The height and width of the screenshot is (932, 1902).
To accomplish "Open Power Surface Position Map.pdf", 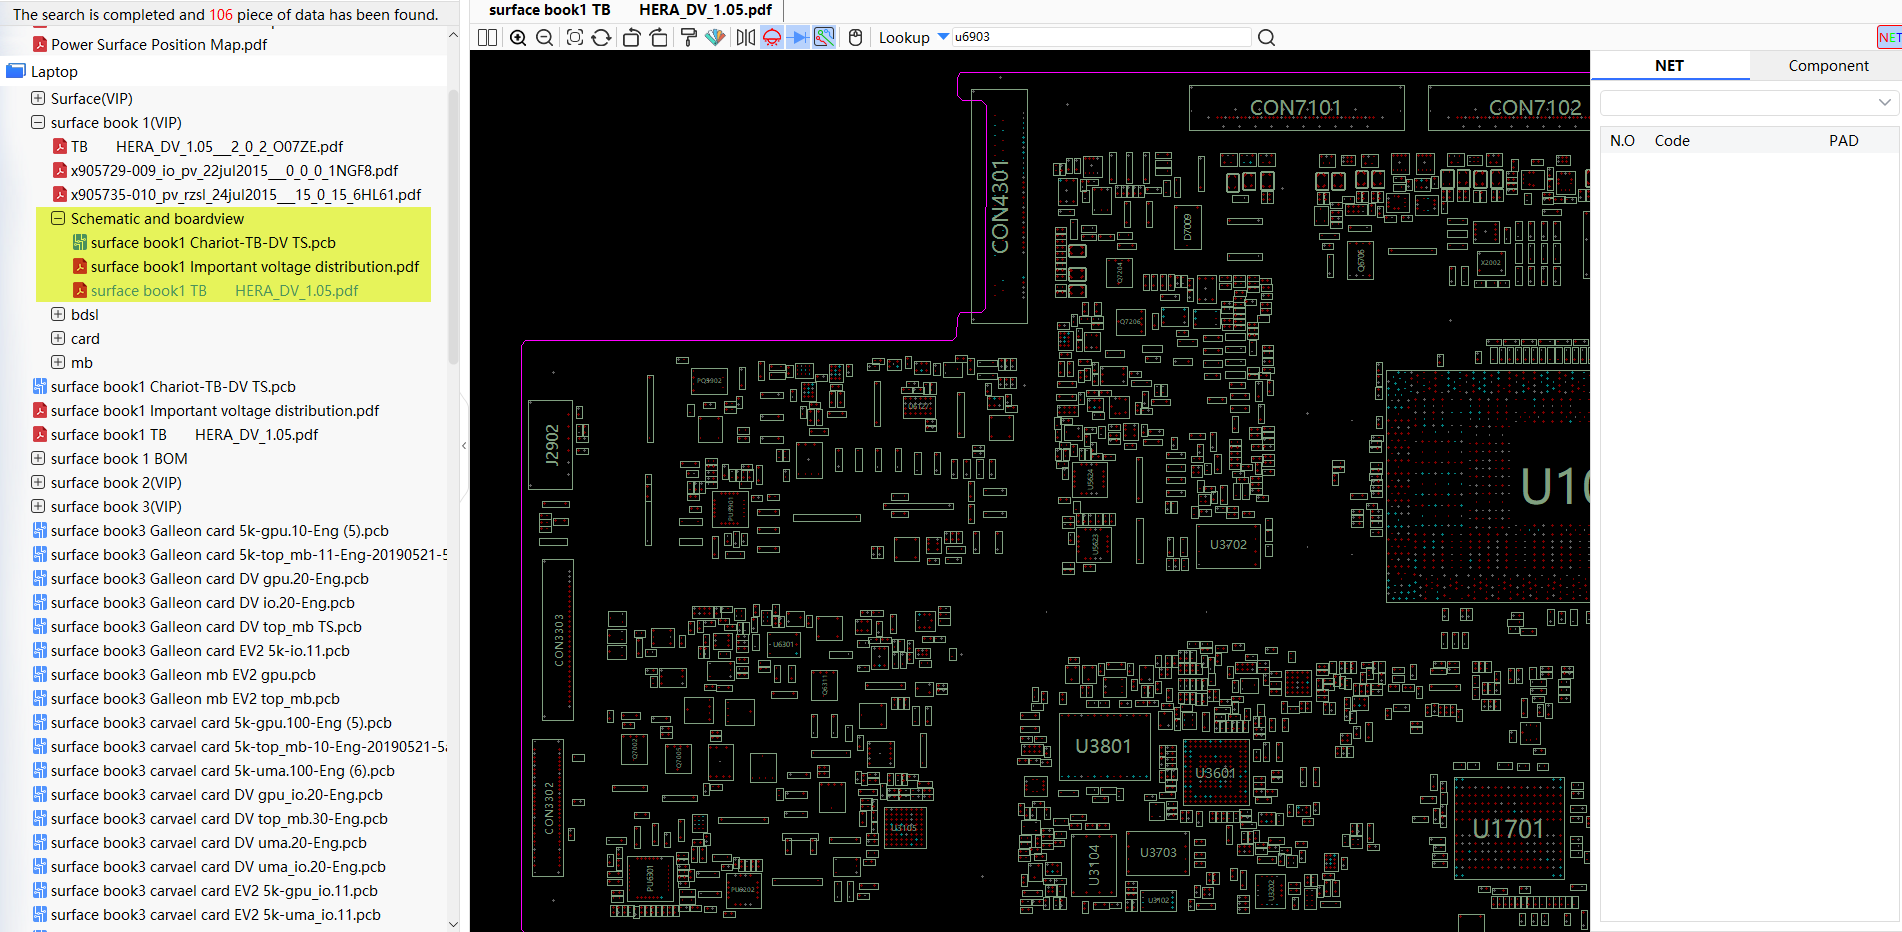I will (x=159, y=45).
